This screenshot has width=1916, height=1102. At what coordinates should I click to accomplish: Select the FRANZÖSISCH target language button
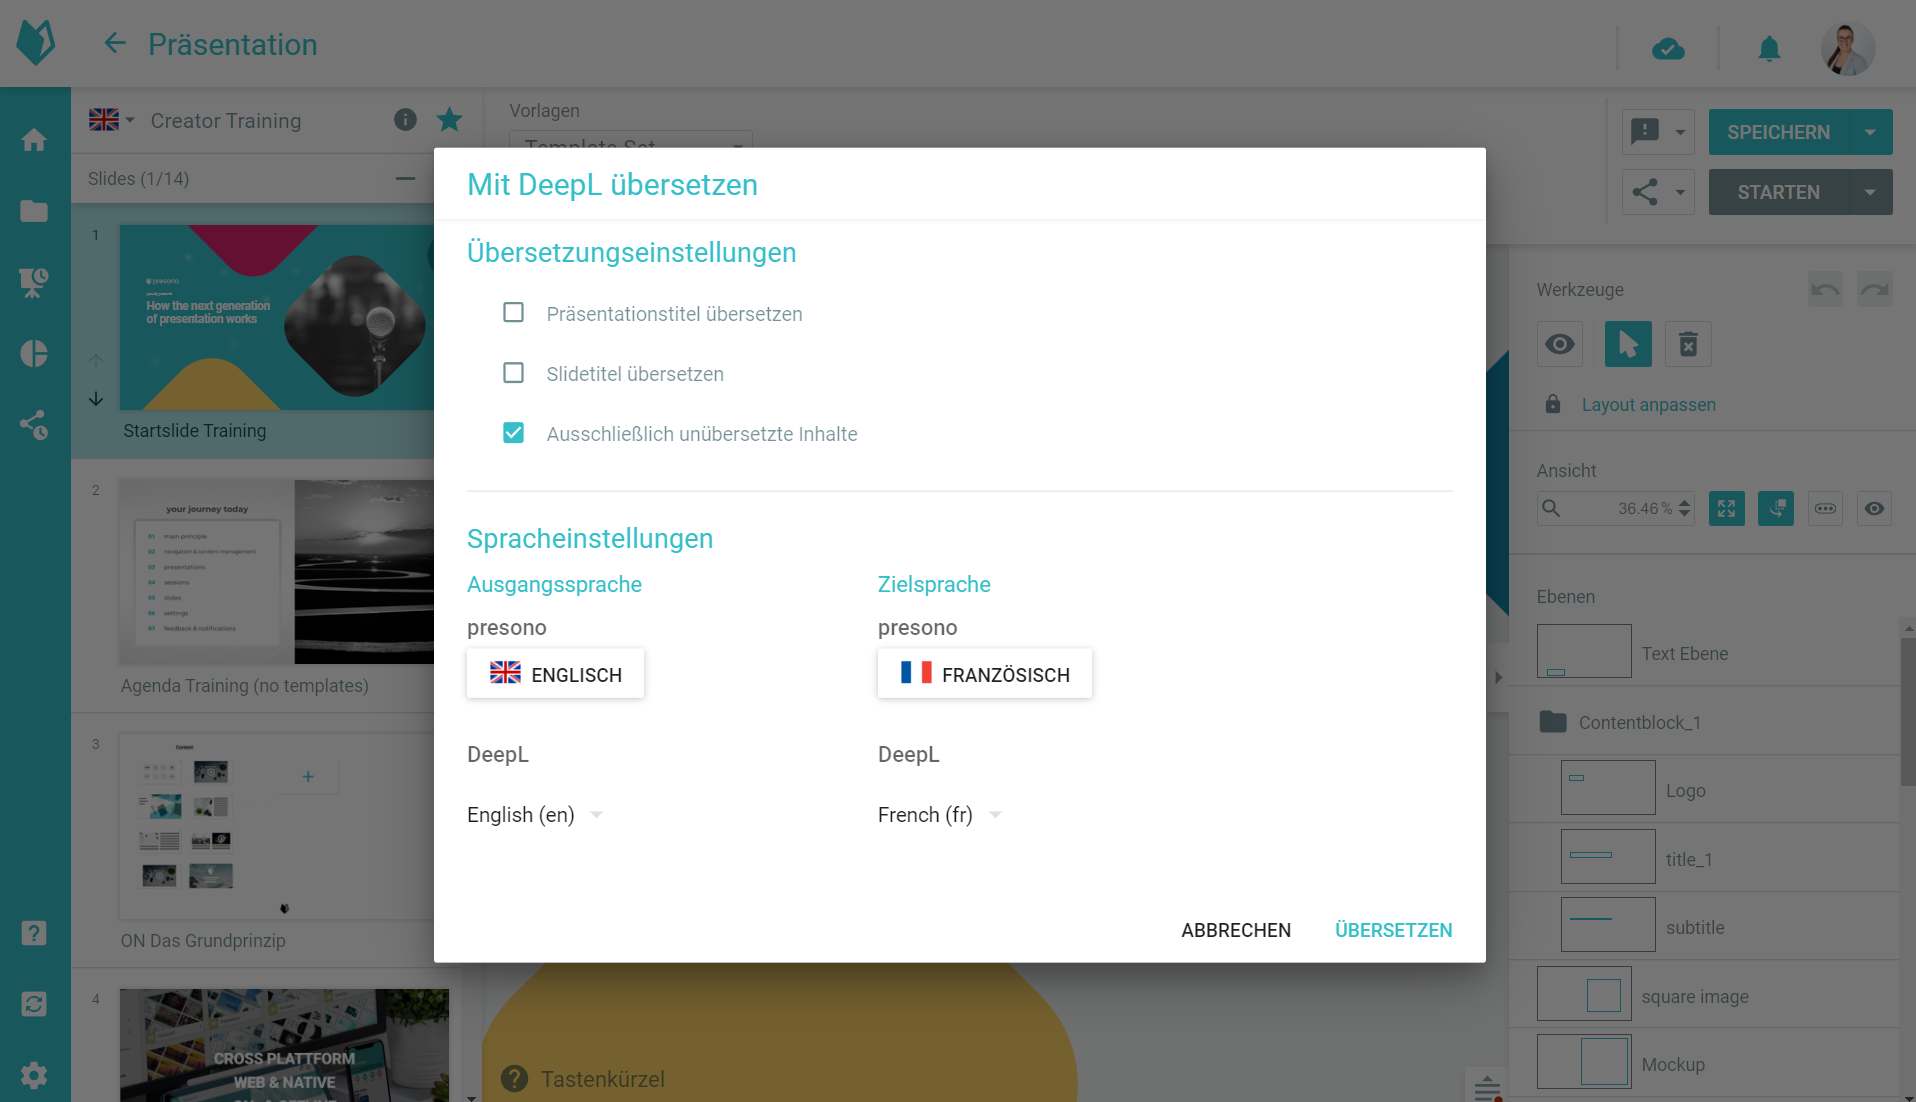coord(985,674)
